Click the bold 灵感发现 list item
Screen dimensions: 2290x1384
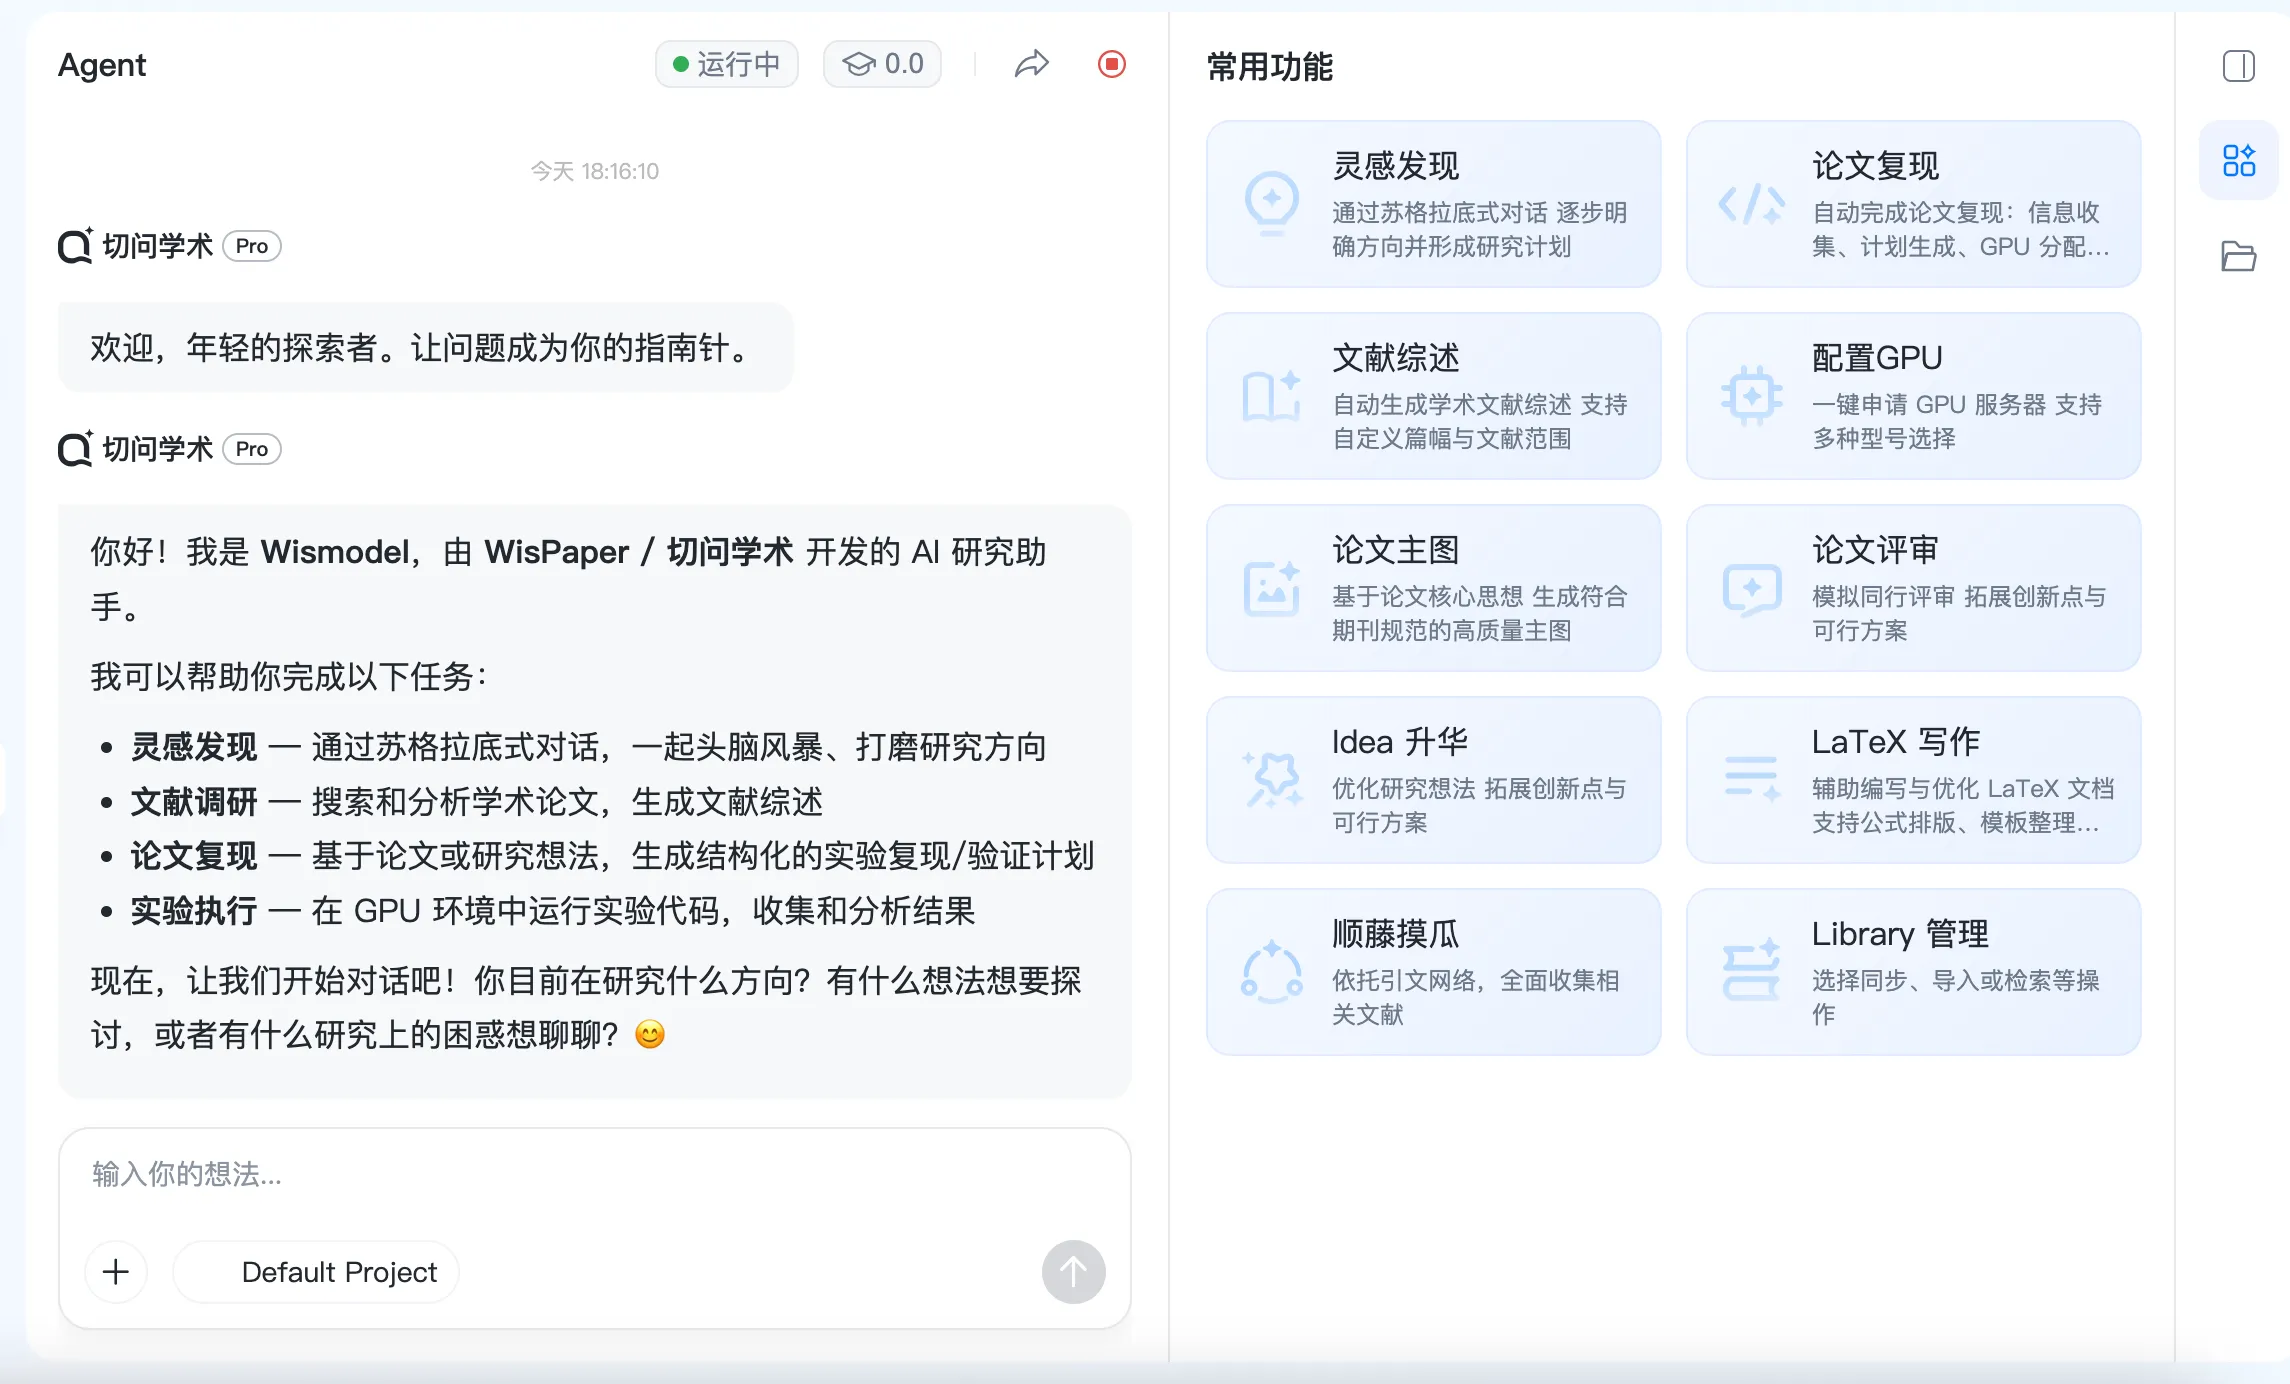coord(194,747)
